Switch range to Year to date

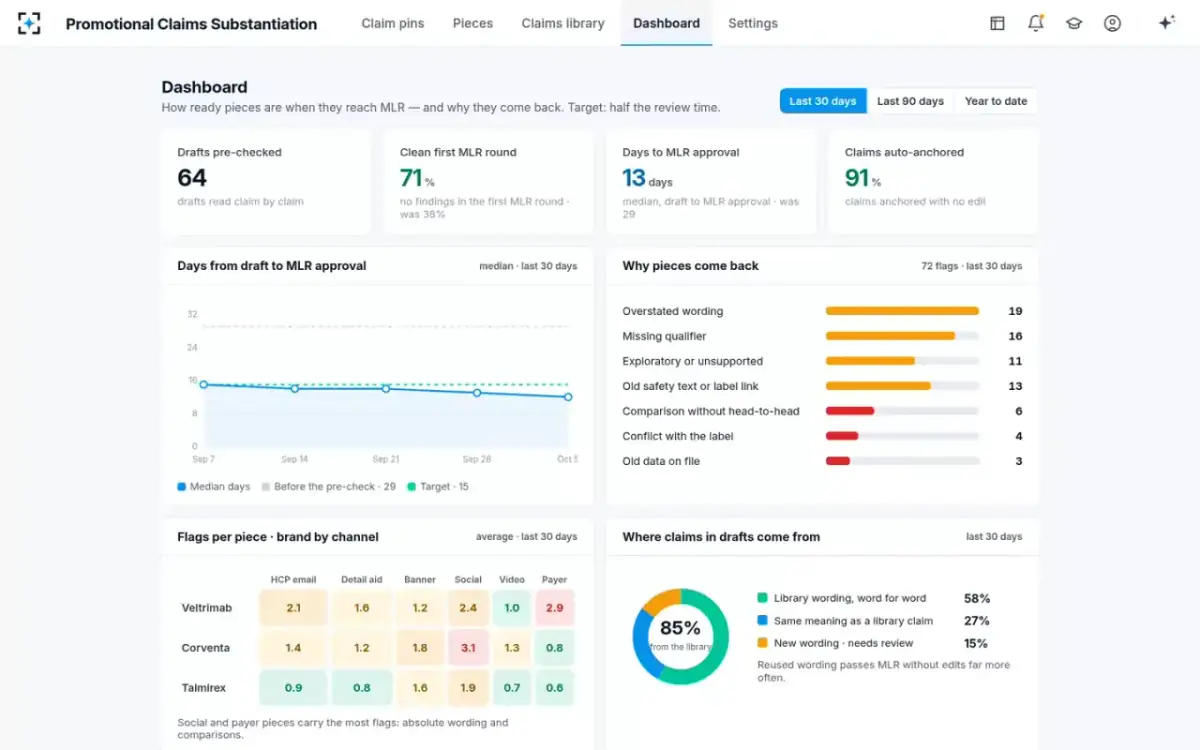click(995, 101)
